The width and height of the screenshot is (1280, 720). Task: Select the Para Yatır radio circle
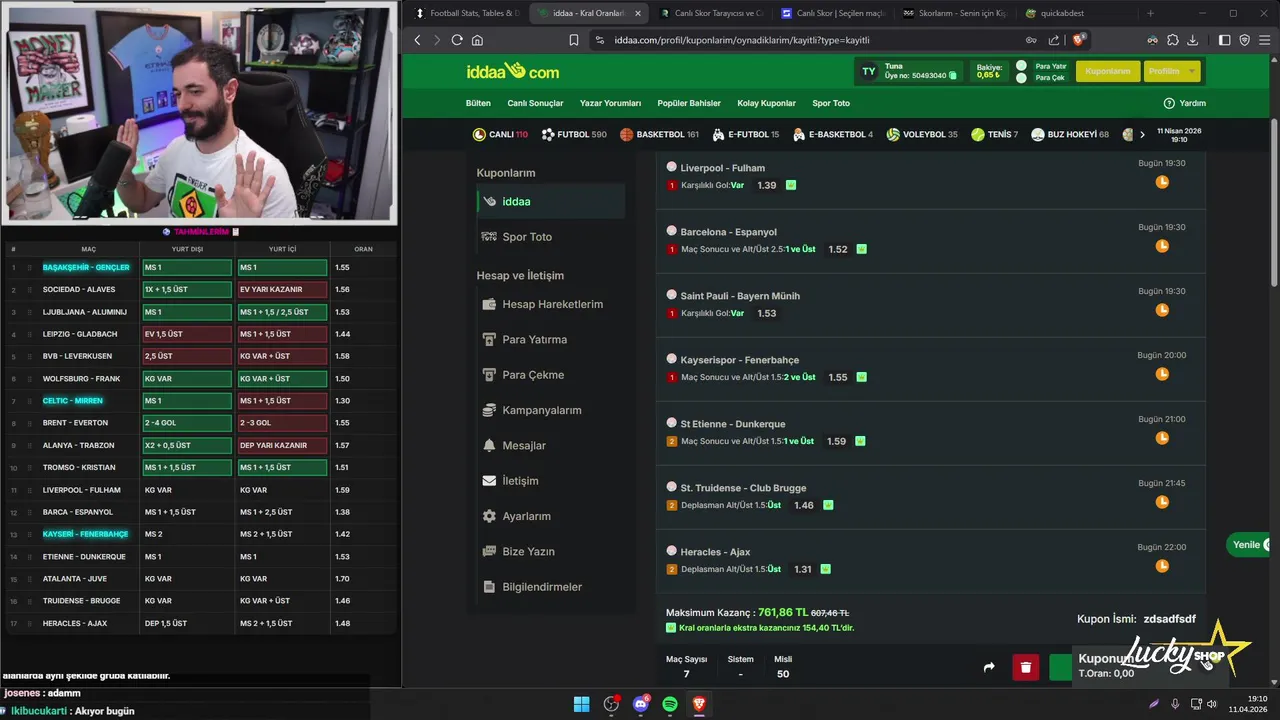tap(1021, 66)
